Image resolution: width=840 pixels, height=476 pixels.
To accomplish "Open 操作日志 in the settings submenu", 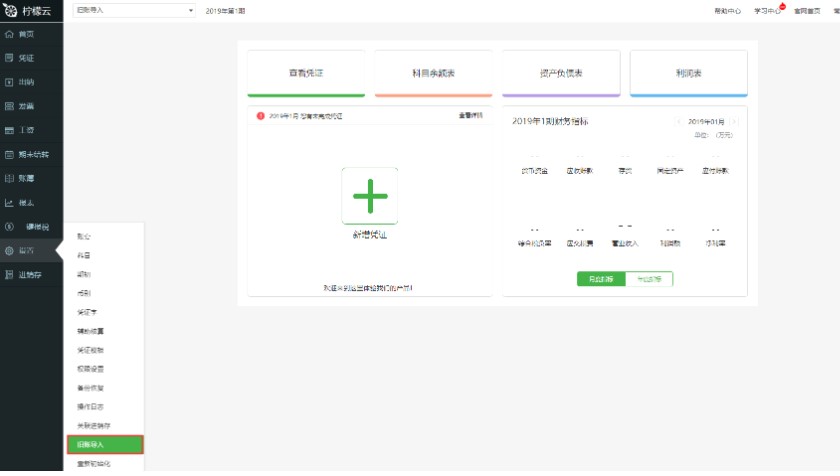I will click(91, 407).
